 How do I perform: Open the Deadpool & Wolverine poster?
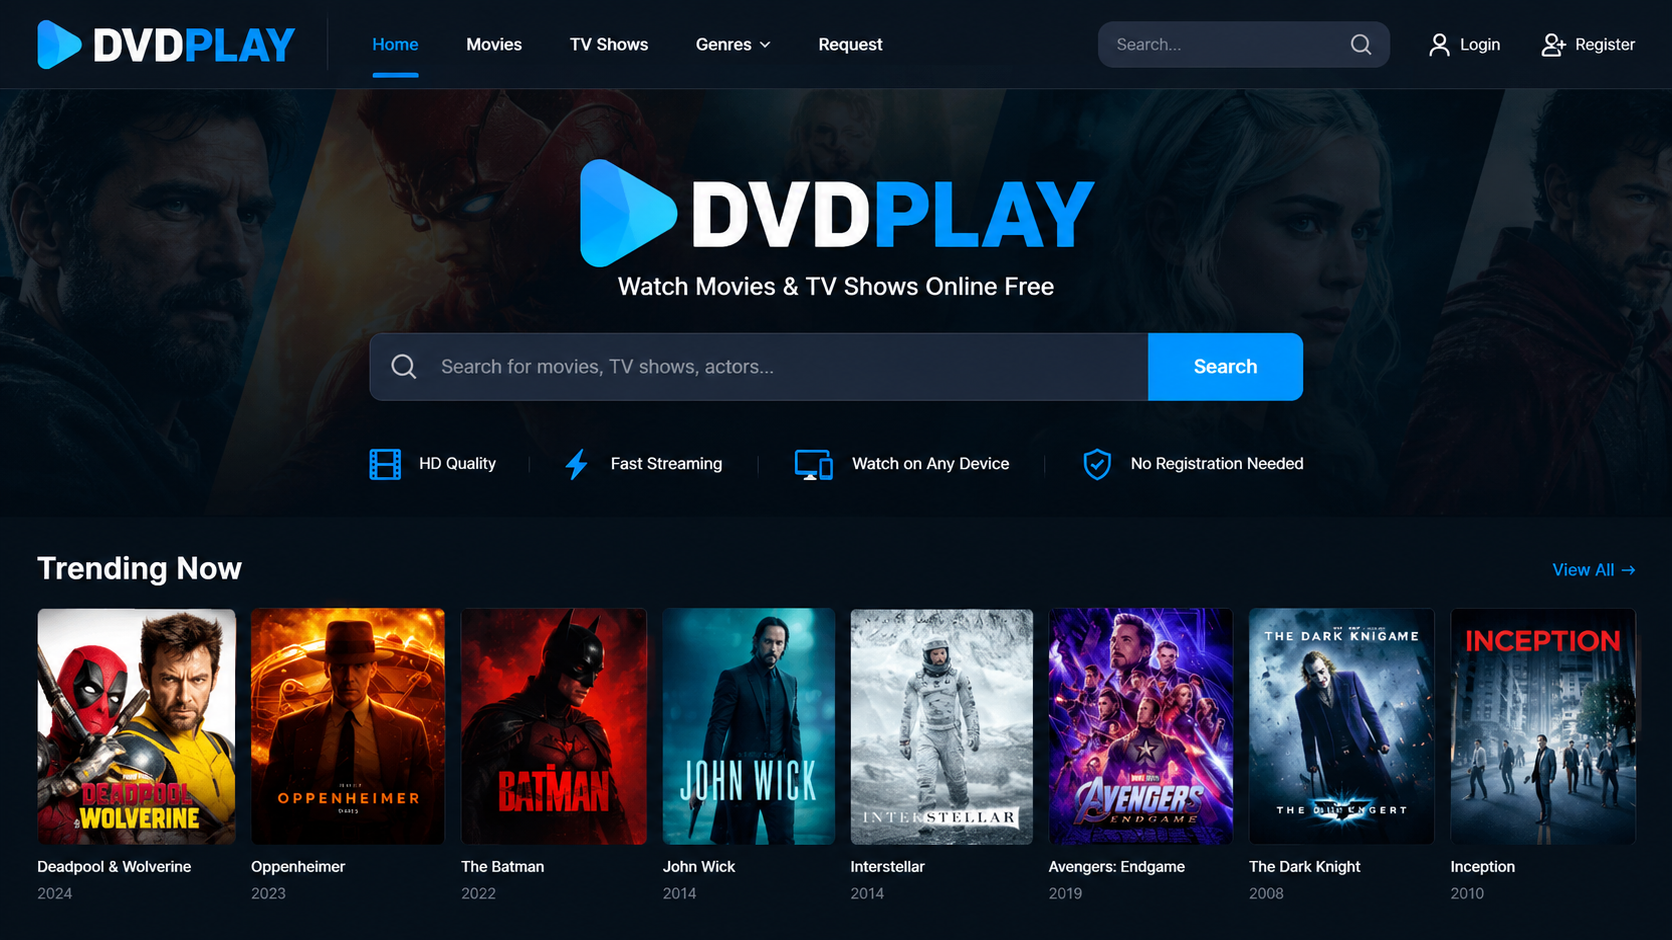pos(136,726)
